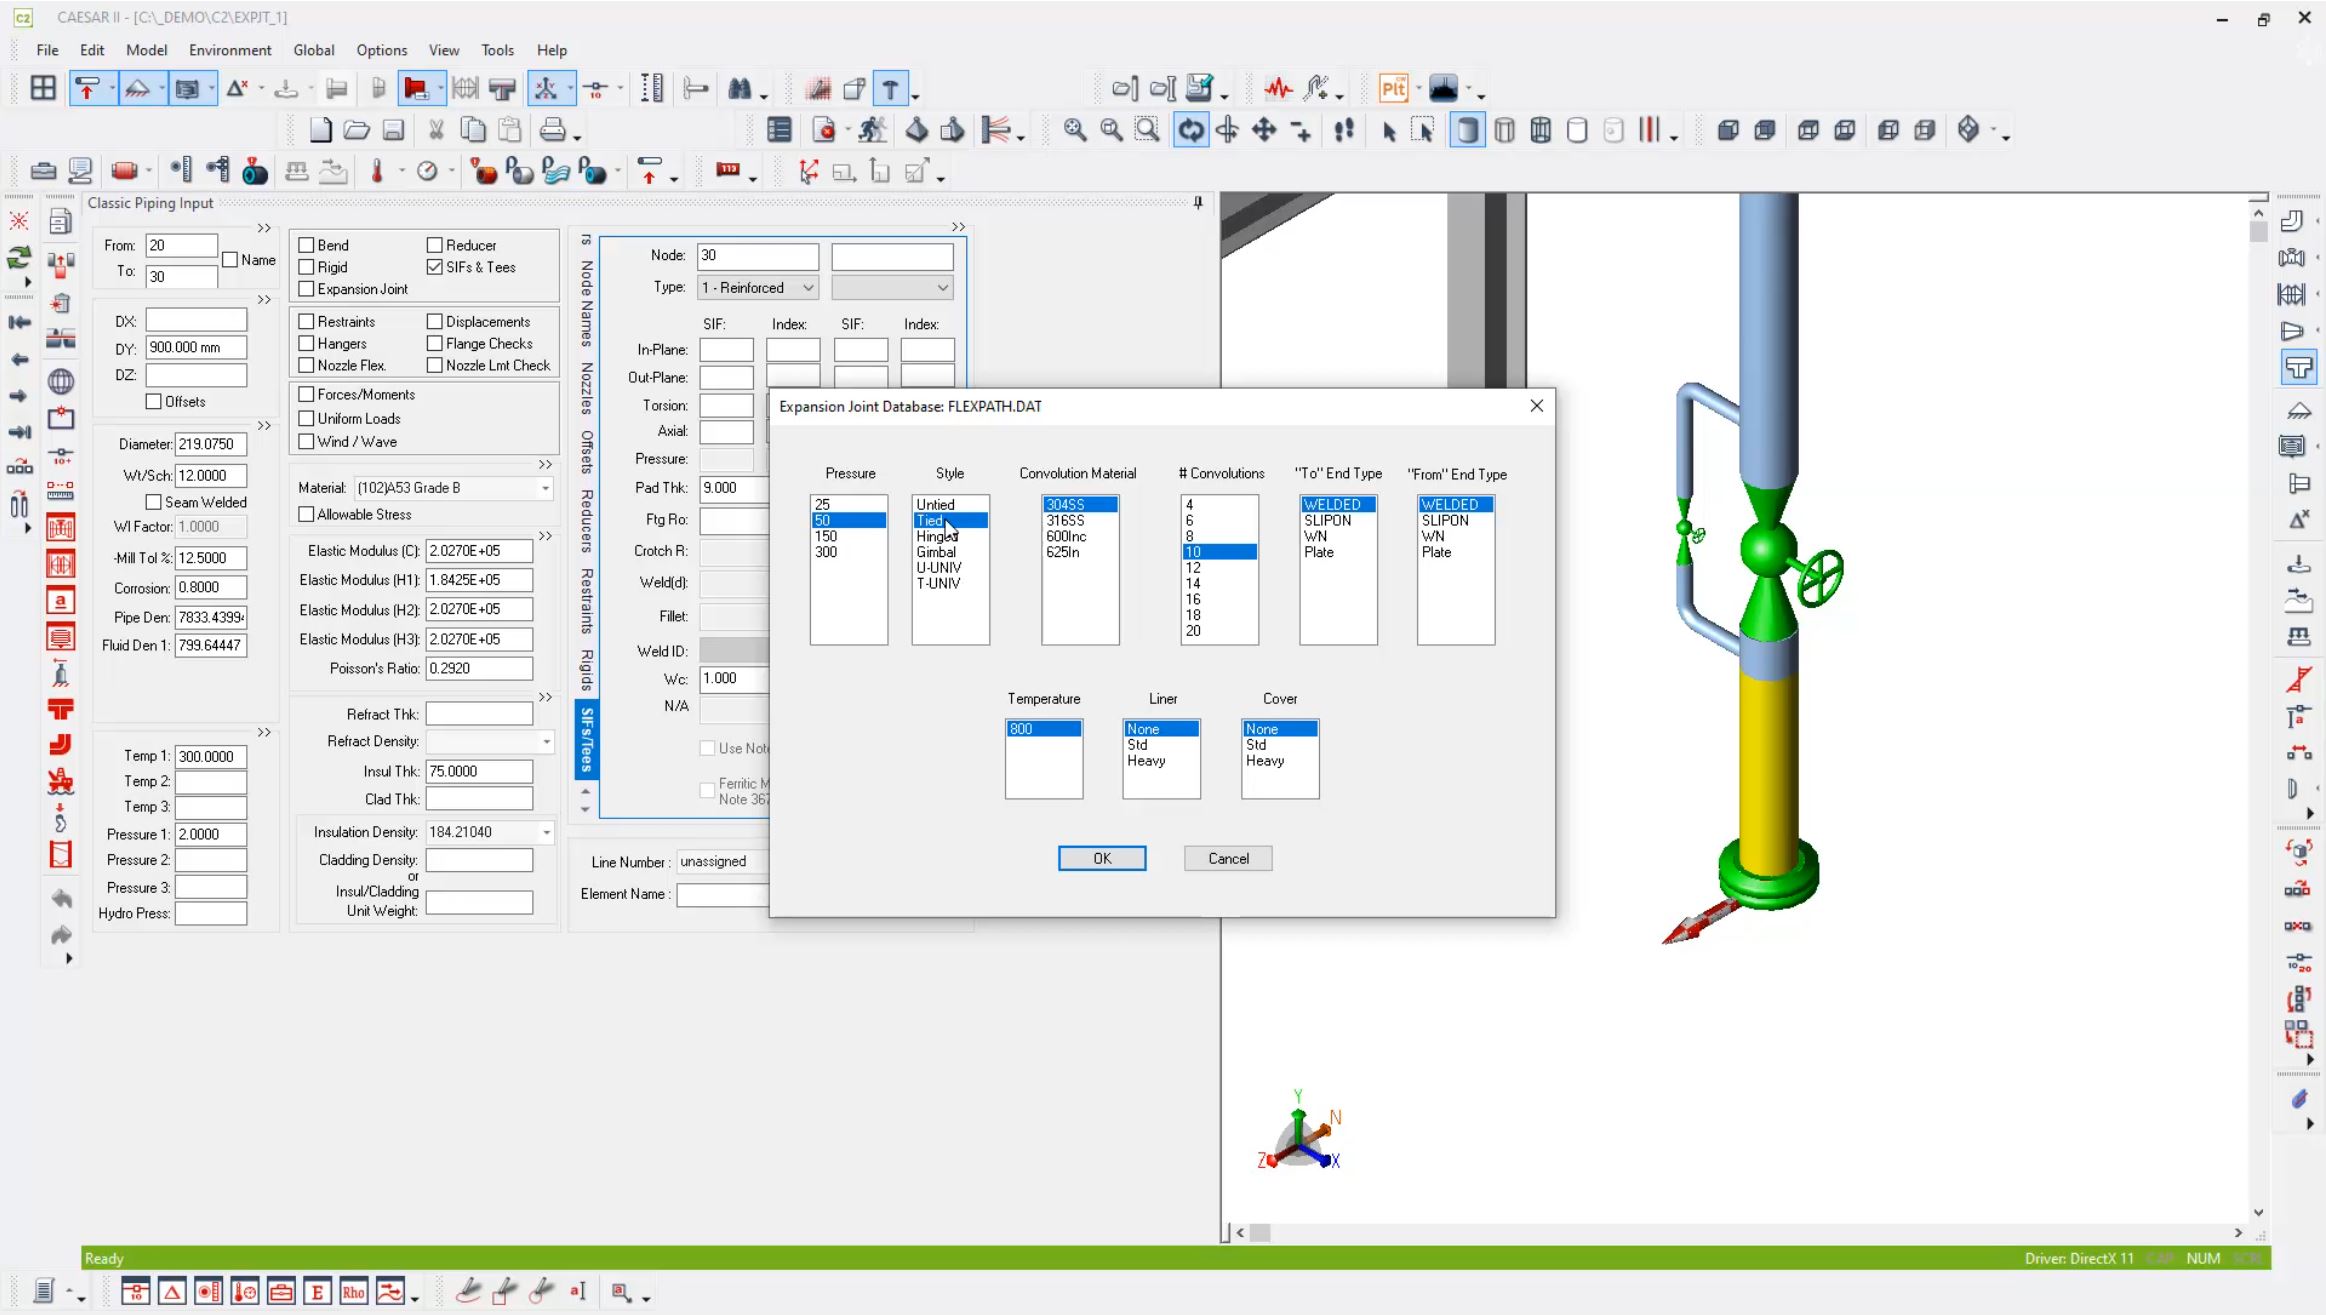Select the orbit rotate view icon
This screenshot has width=2326, height=1315.
[x=1190, y=130]
